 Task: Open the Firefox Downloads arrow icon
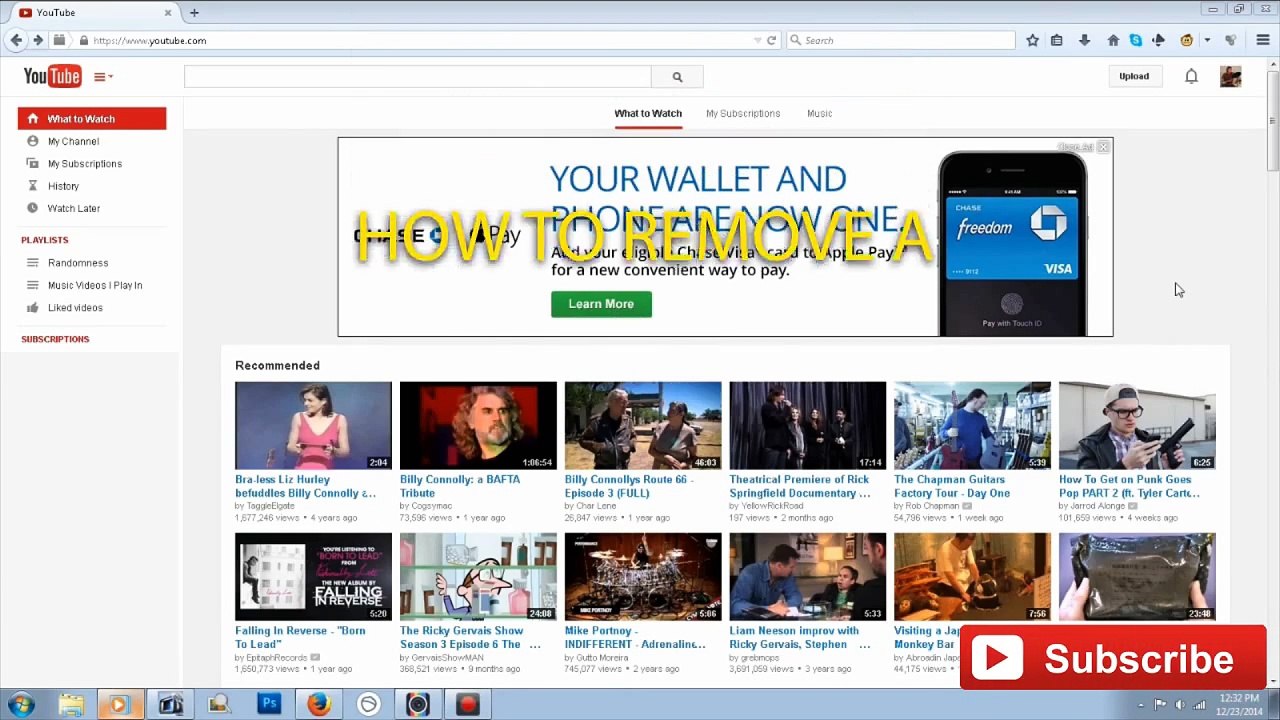[x=1085, y=40]
